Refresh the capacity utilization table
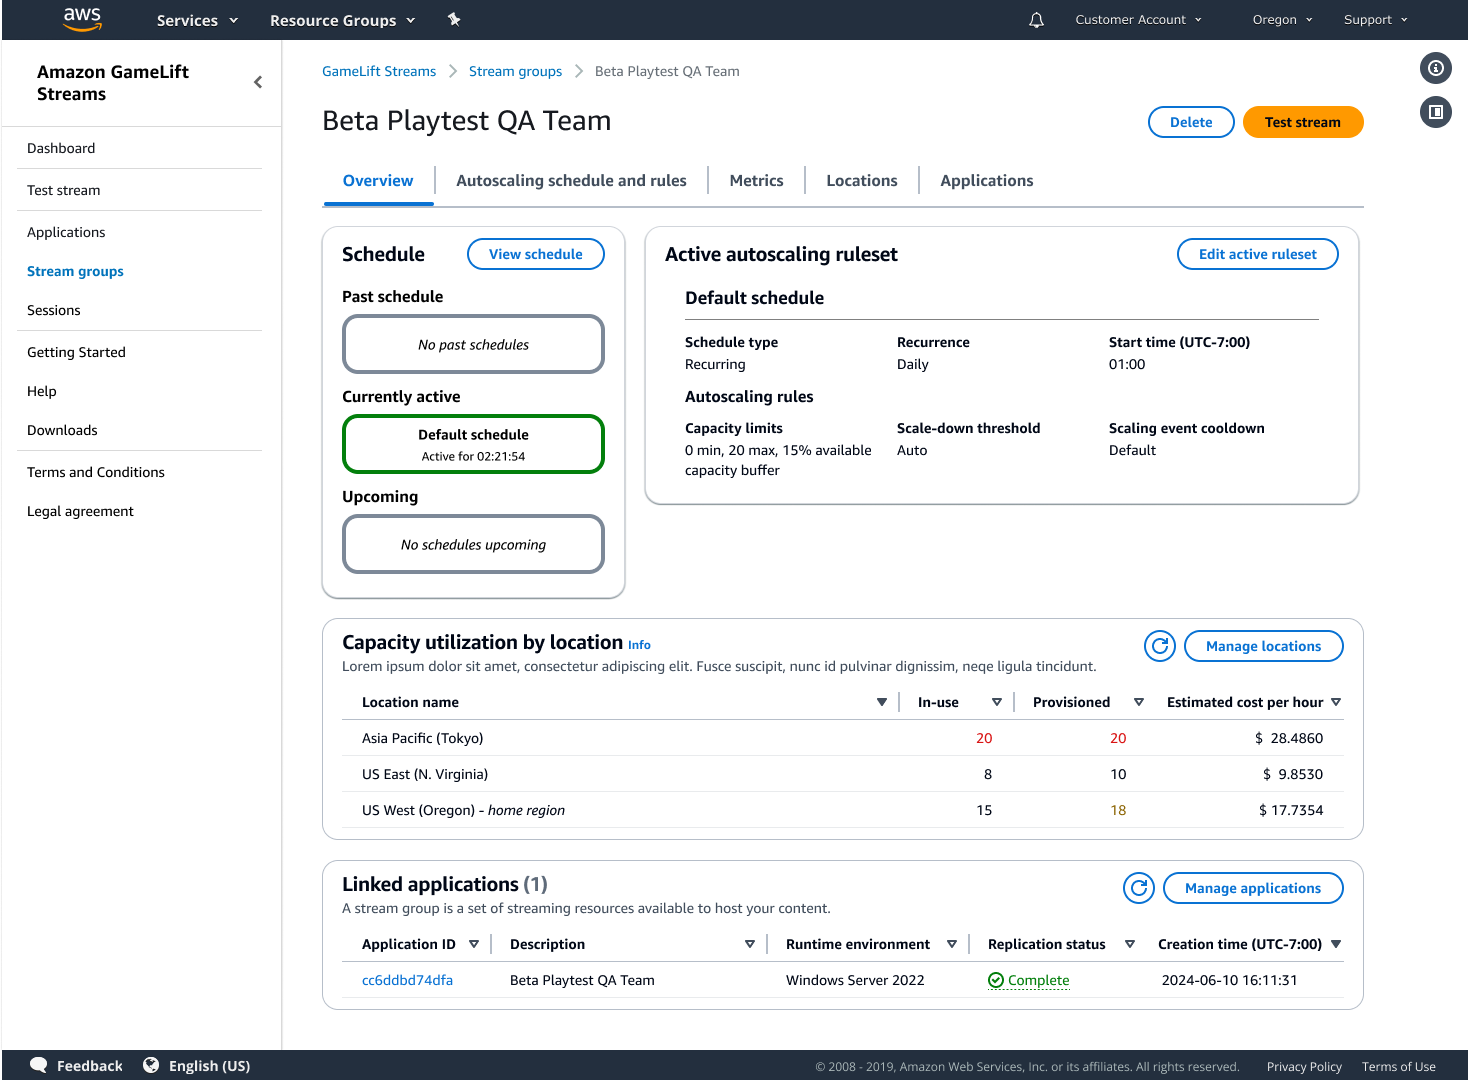 point(1160,646)
